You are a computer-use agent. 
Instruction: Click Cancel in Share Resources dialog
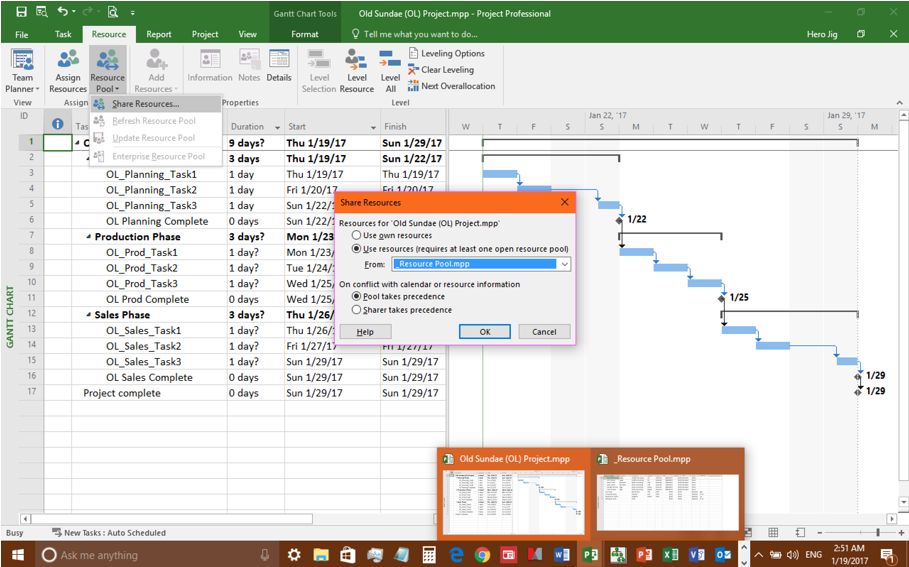tap(544, 332)
